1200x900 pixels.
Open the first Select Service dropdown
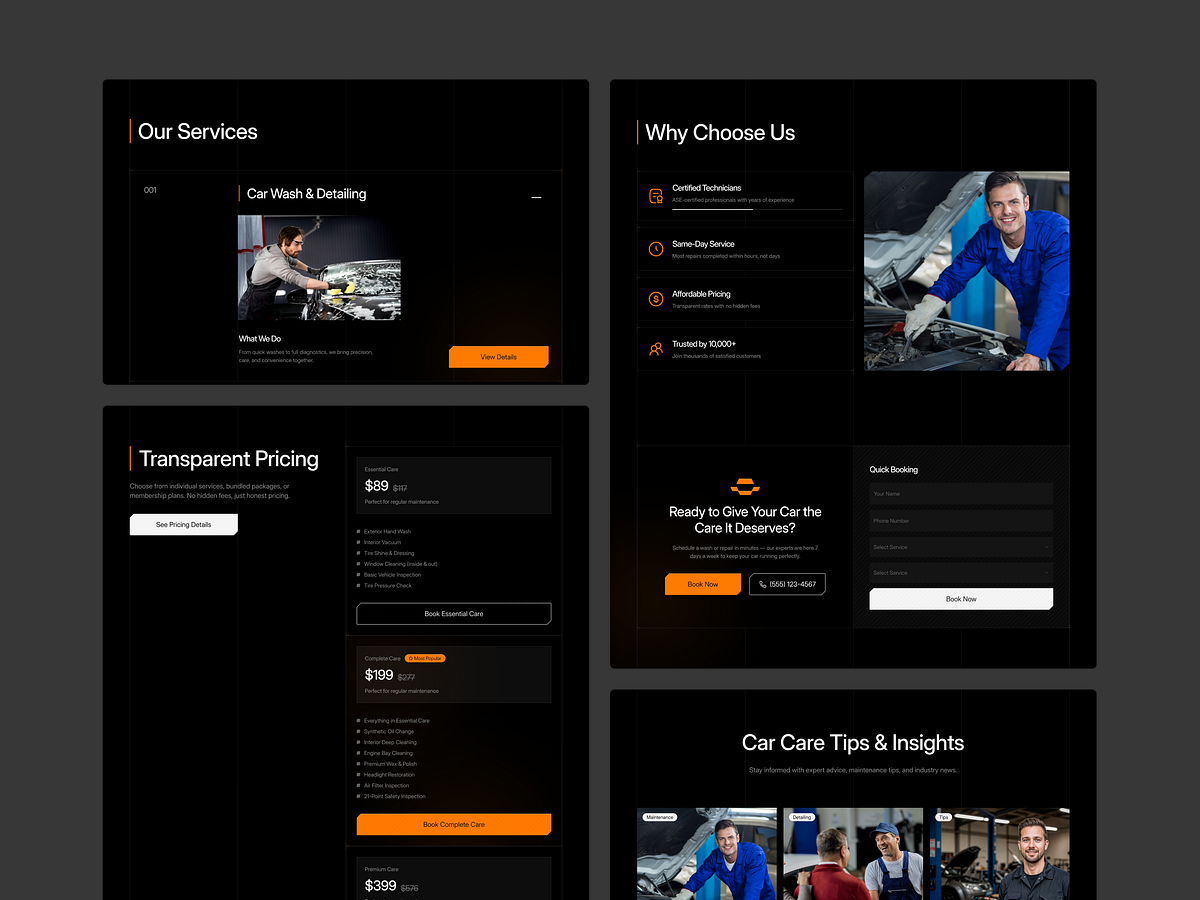click(960, 547)
